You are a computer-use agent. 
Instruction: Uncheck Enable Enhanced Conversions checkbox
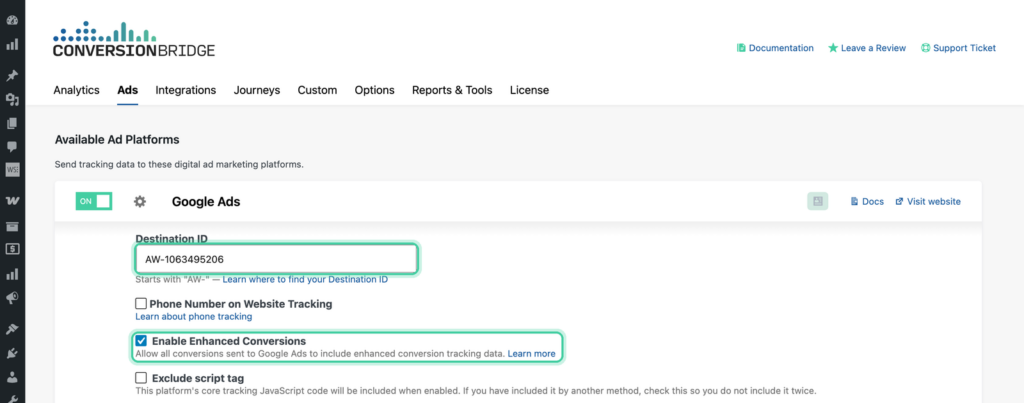140,341
